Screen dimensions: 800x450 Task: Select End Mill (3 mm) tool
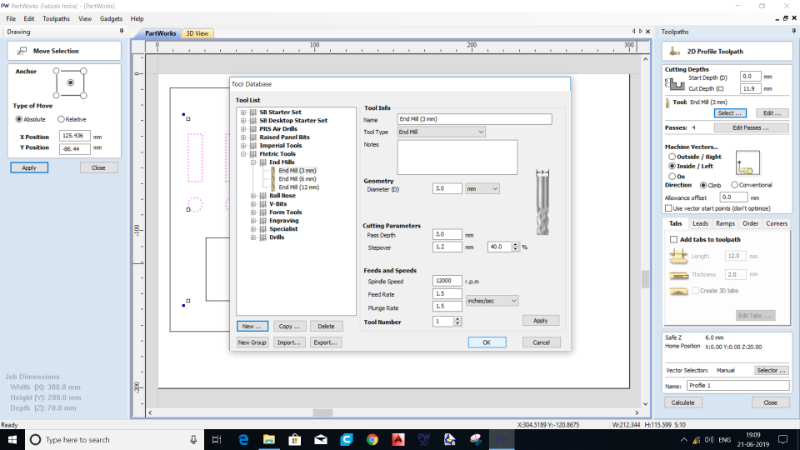(297, 170)
